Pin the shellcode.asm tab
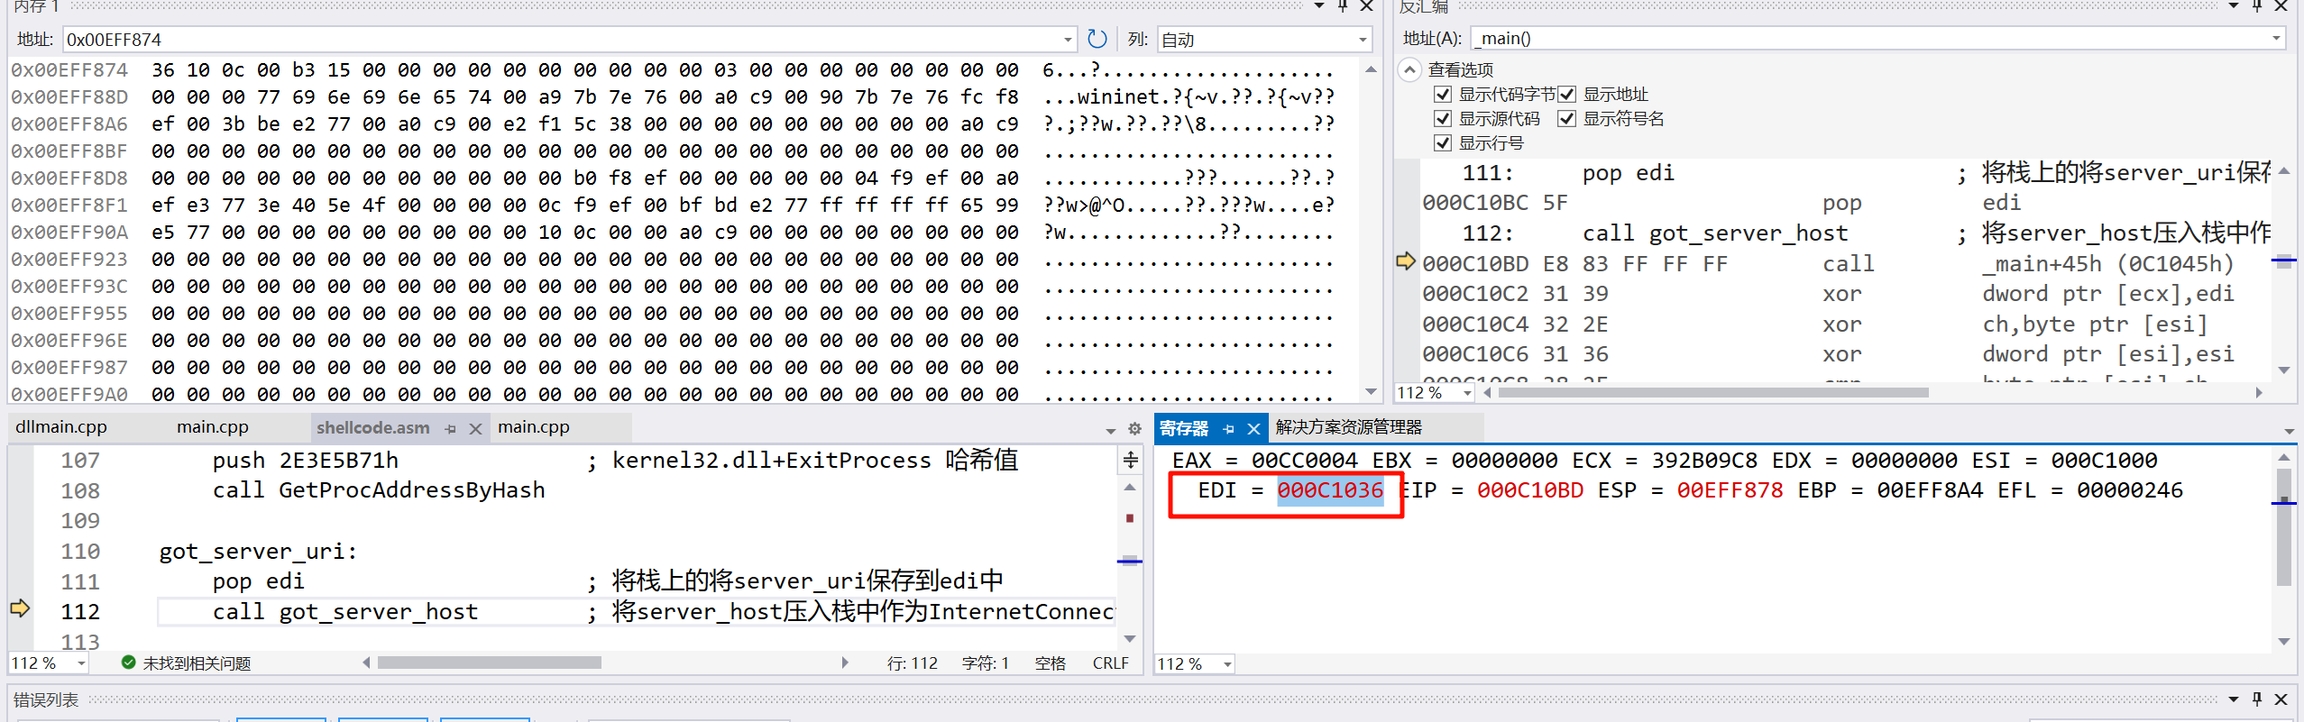This screenshot has height=722, width=2304. tap(451, 429)
